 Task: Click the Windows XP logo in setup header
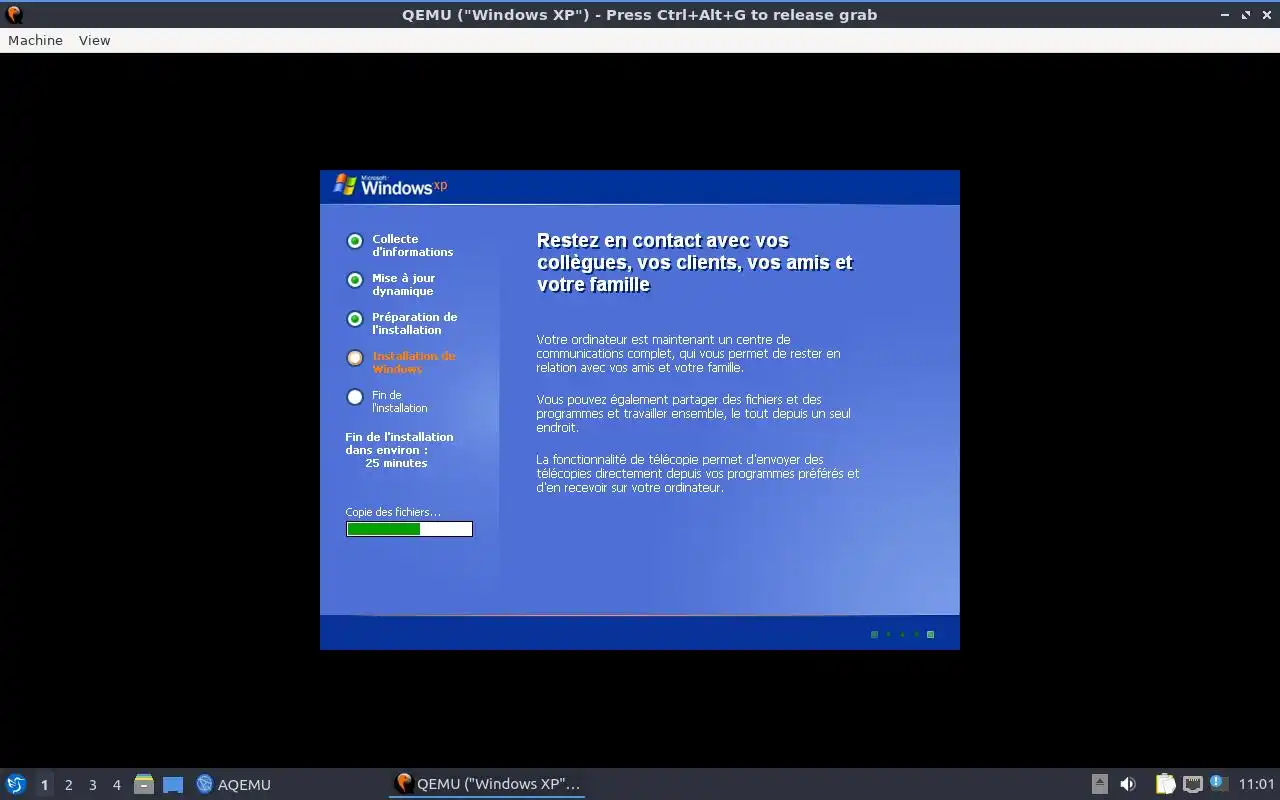(x=390, y=185)
